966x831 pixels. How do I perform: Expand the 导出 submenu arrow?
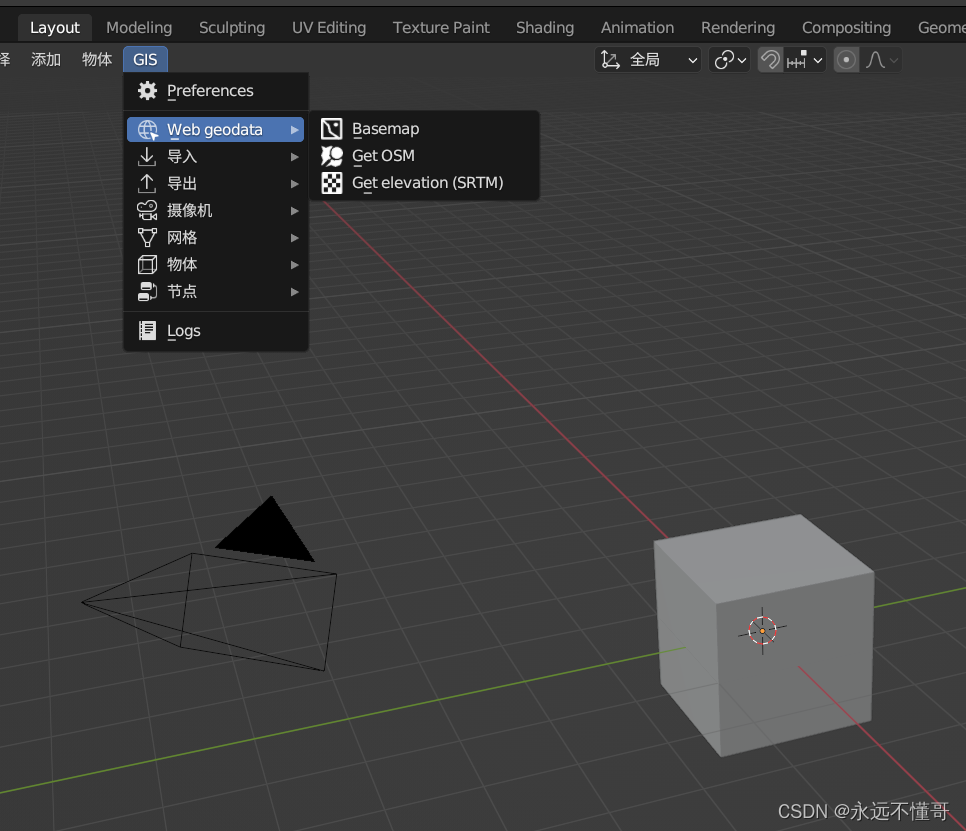tap(294, 184)
